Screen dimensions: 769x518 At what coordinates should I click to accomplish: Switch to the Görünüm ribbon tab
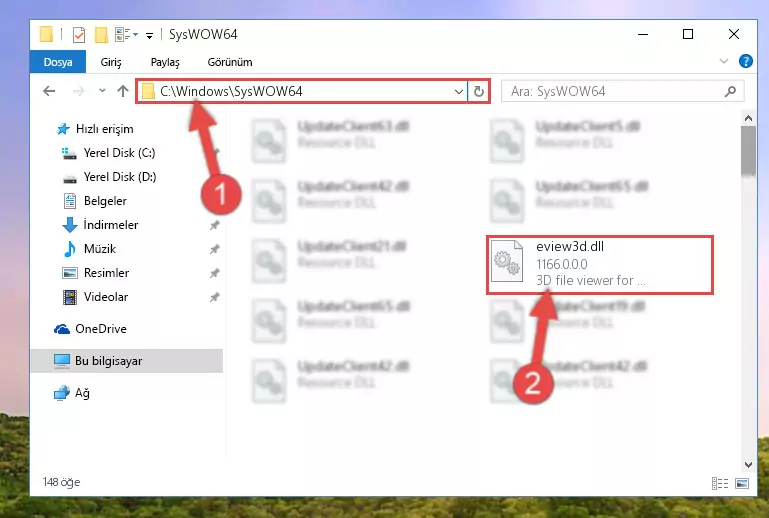pyautogui.click(x=230, y=62)
